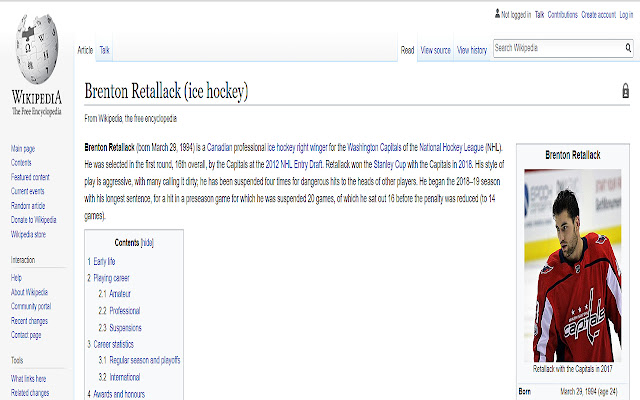The height and width of the screenshot is (400, 640).
Task: Click the infobox Born date text
Action: pyautogui.click(x=589, y=391)
